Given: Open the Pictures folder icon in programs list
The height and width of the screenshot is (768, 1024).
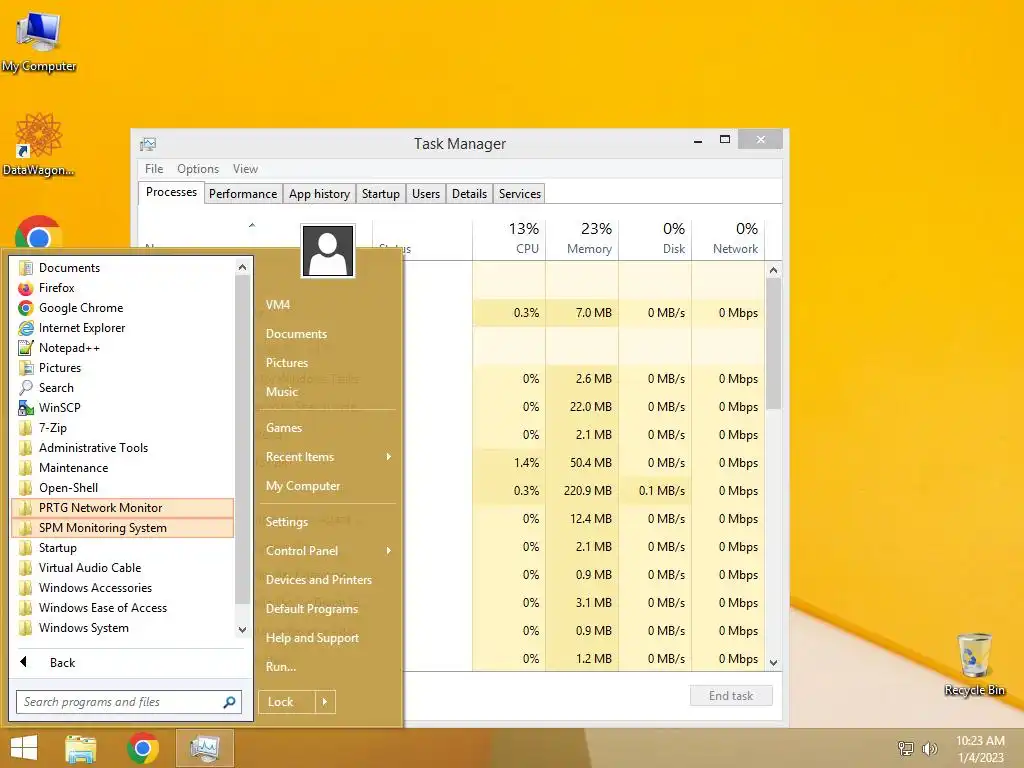Looking at the screenshot, I should (25, 368).
